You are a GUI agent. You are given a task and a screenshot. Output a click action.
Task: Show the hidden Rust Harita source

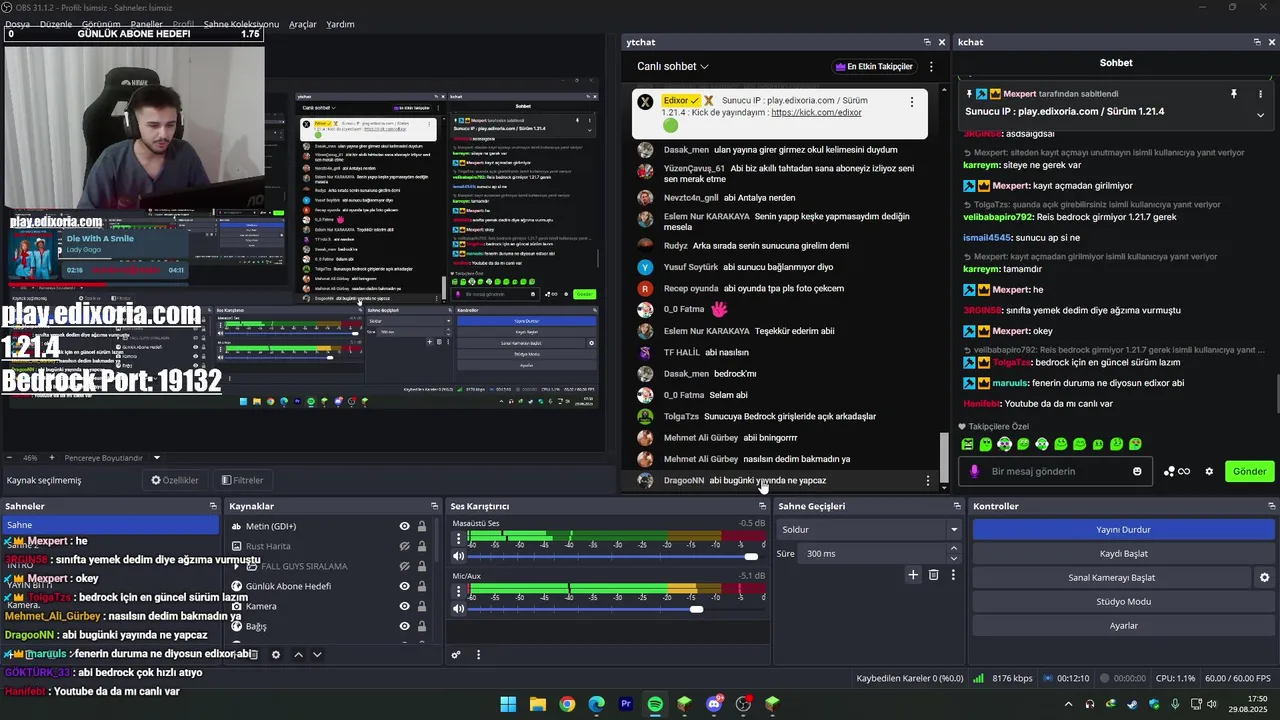pos(404,546)
